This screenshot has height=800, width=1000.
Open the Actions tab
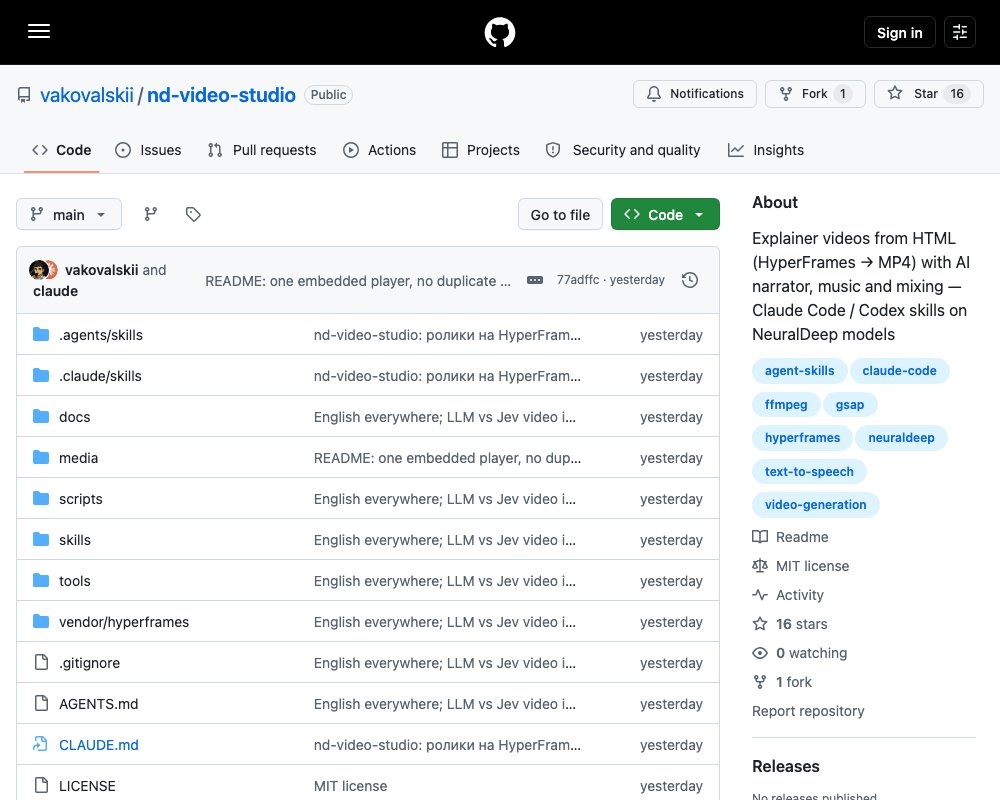379,150
